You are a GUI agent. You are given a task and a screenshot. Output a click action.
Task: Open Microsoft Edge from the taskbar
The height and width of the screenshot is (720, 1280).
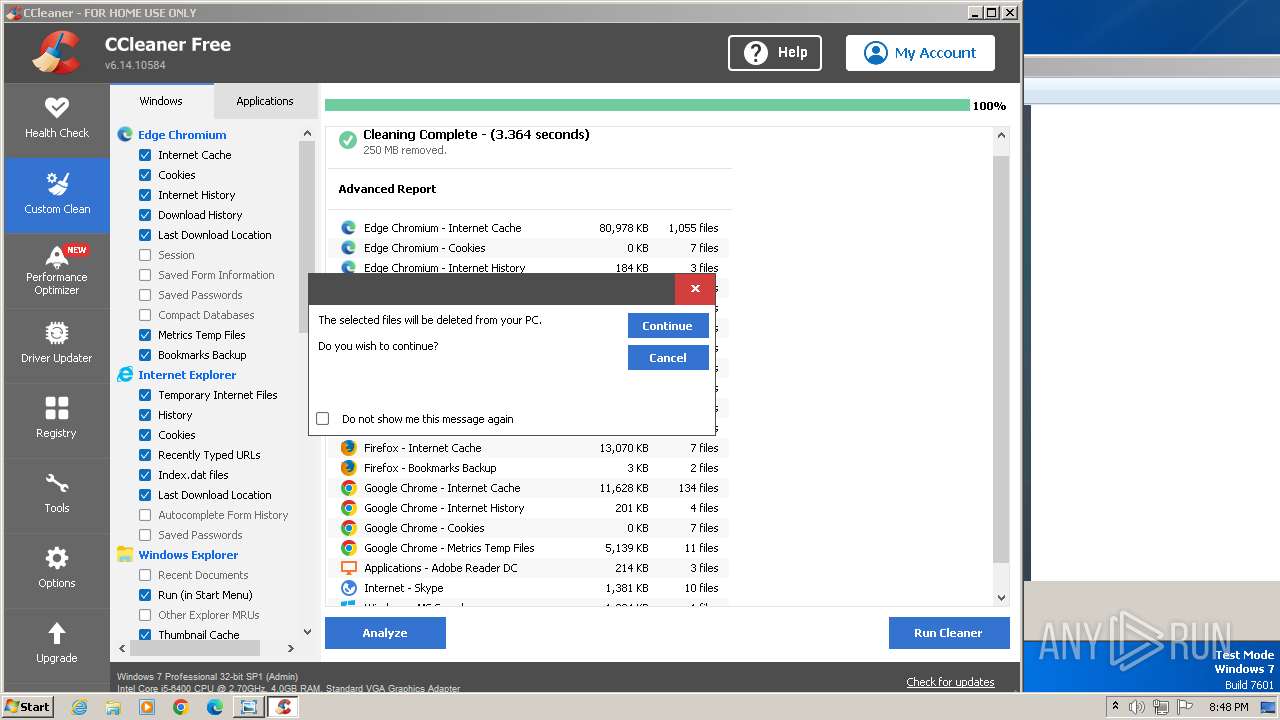coord(214,707)
